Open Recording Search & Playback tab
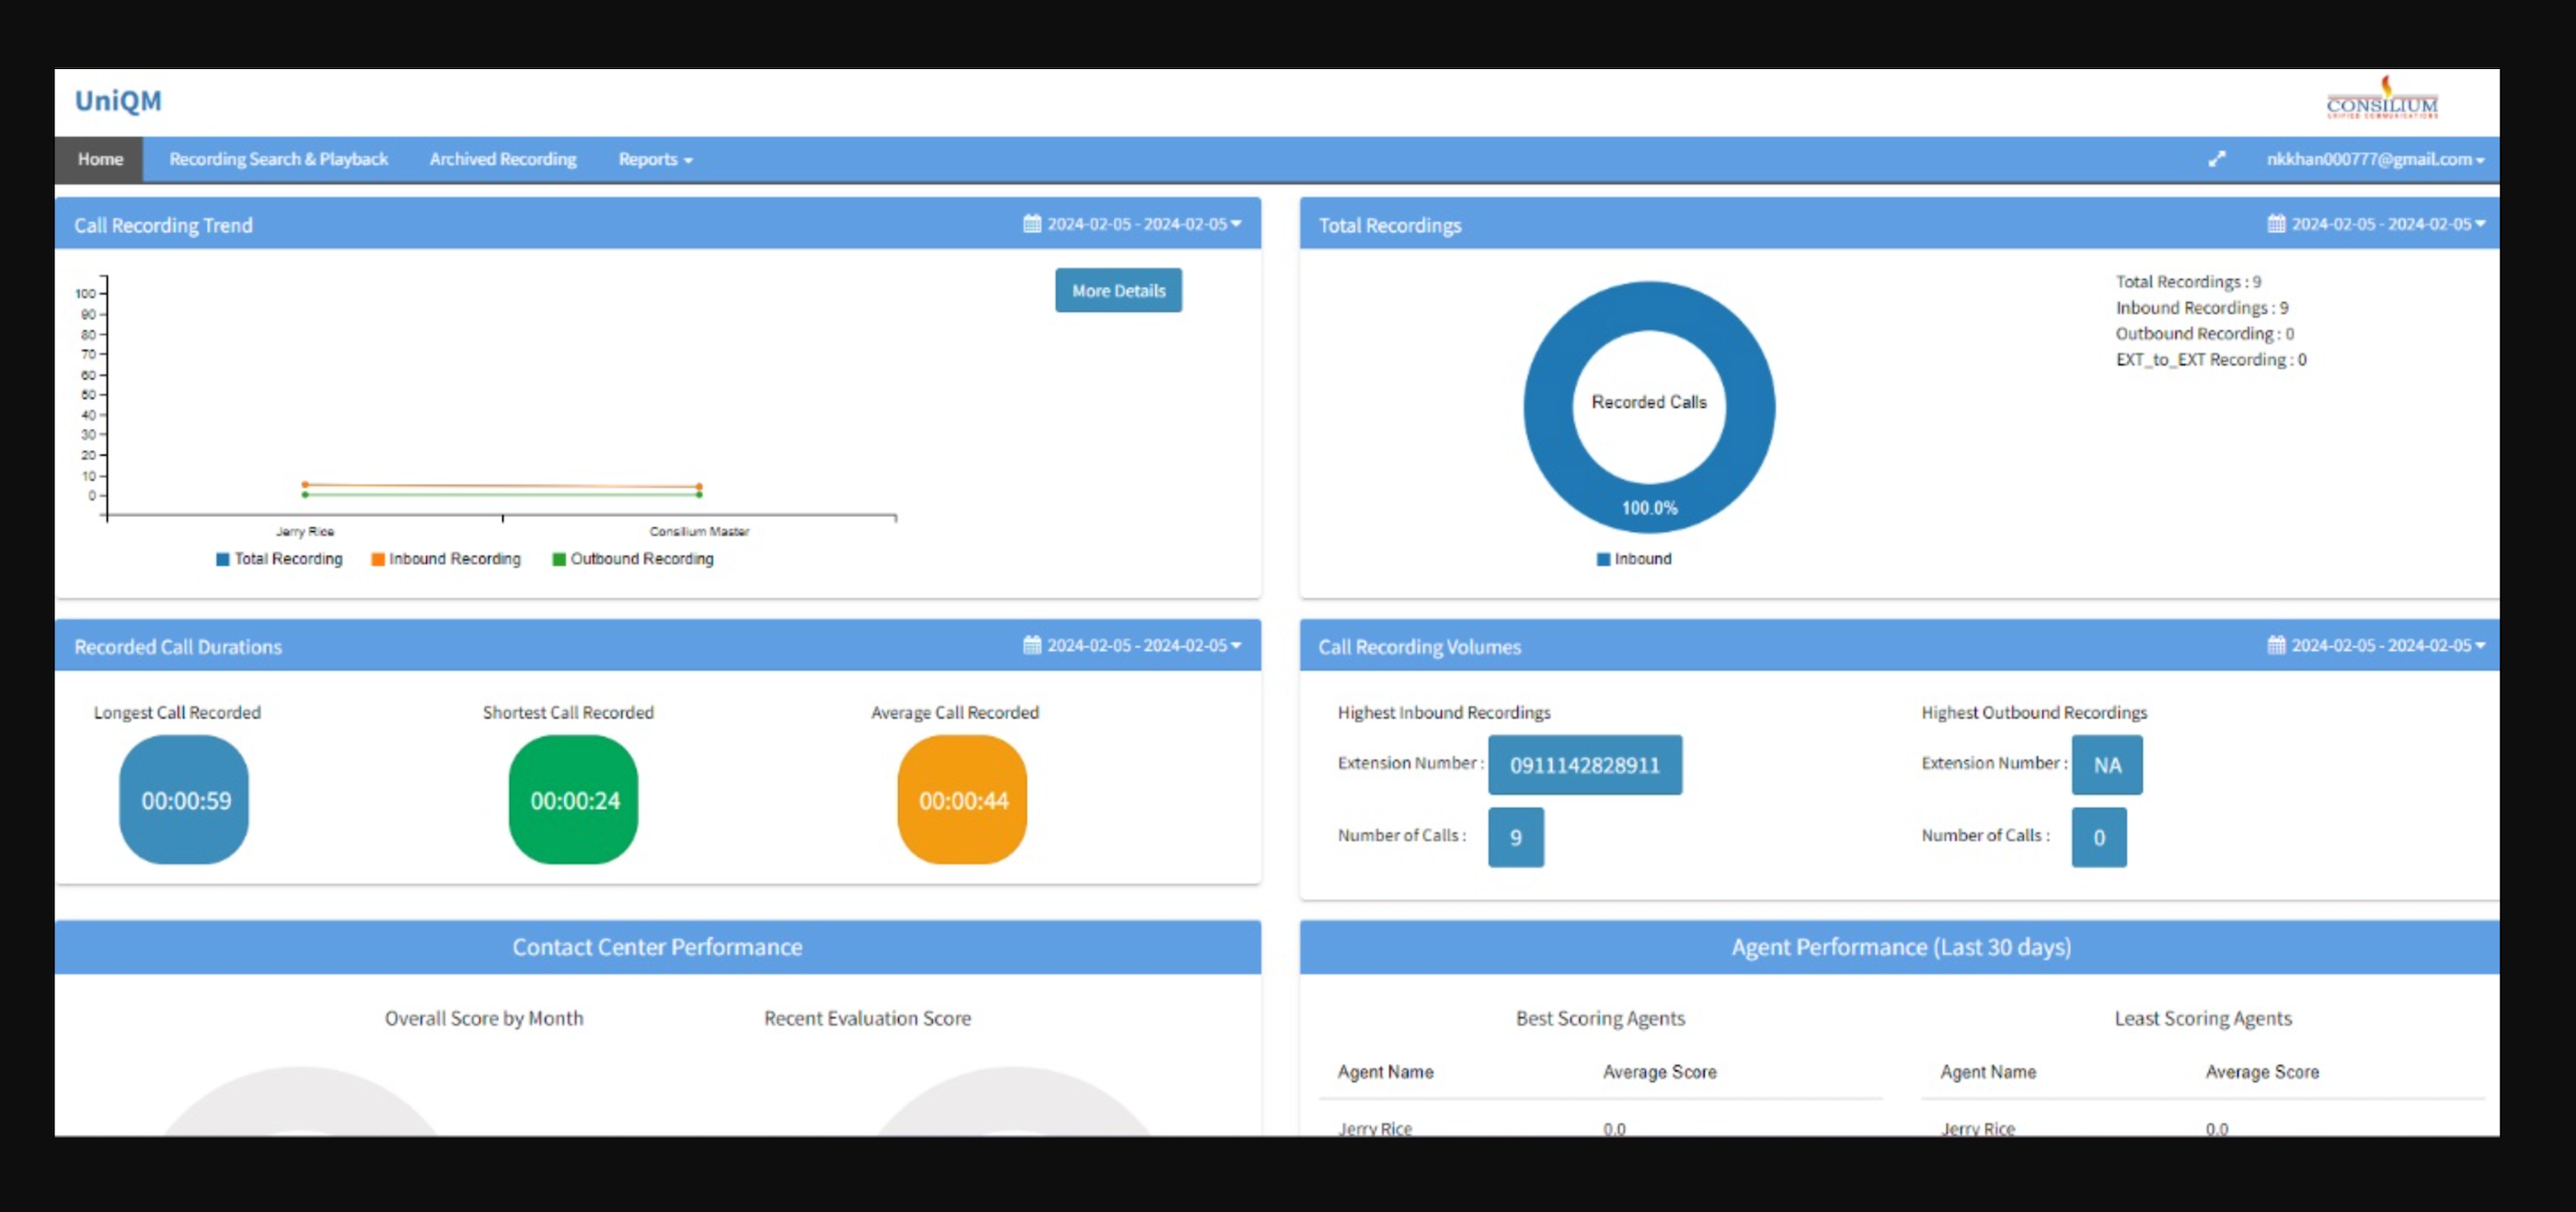The height and width of the screenshot is (1212, 2576). [278, 159]
